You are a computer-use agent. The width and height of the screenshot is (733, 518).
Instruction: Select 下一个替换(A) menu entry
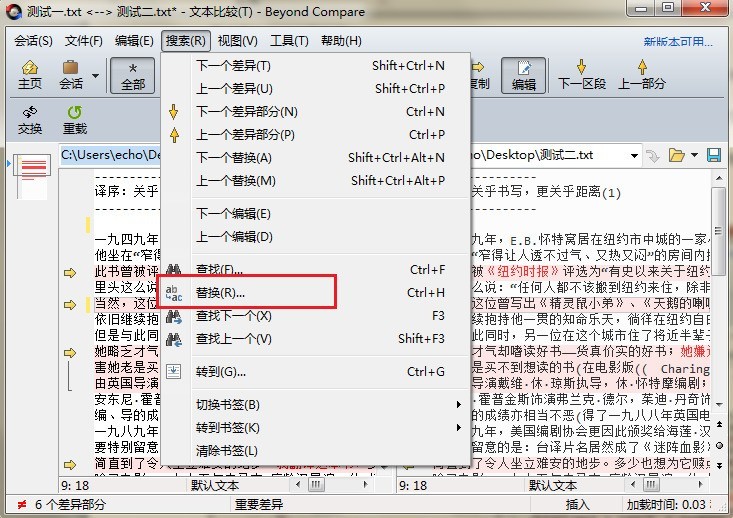pyautogui.click(x=316, y=158)
